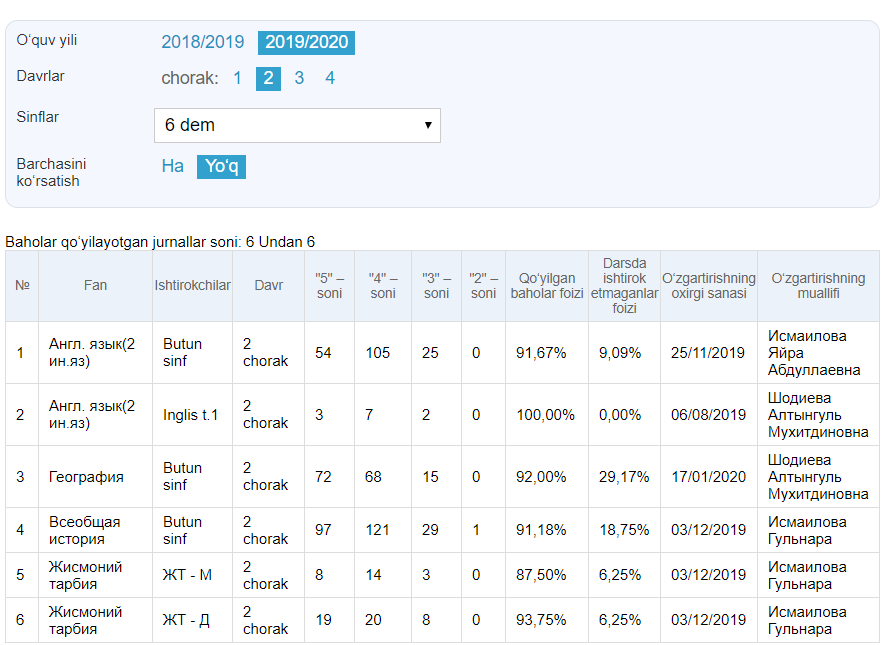
Task: Click the 100,00% grade percentage
Action: click(545, 415)
